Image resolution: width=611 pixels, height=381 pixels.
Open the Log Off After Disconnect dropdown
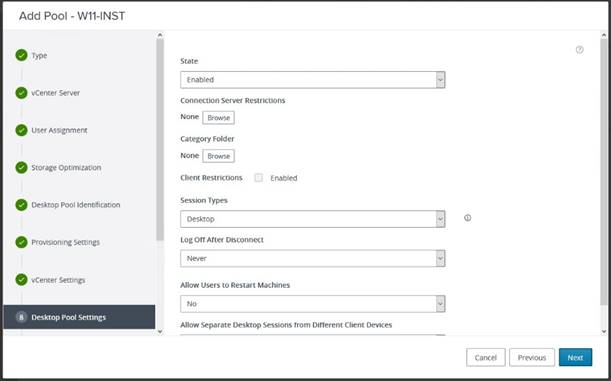[x=313, y=258]
